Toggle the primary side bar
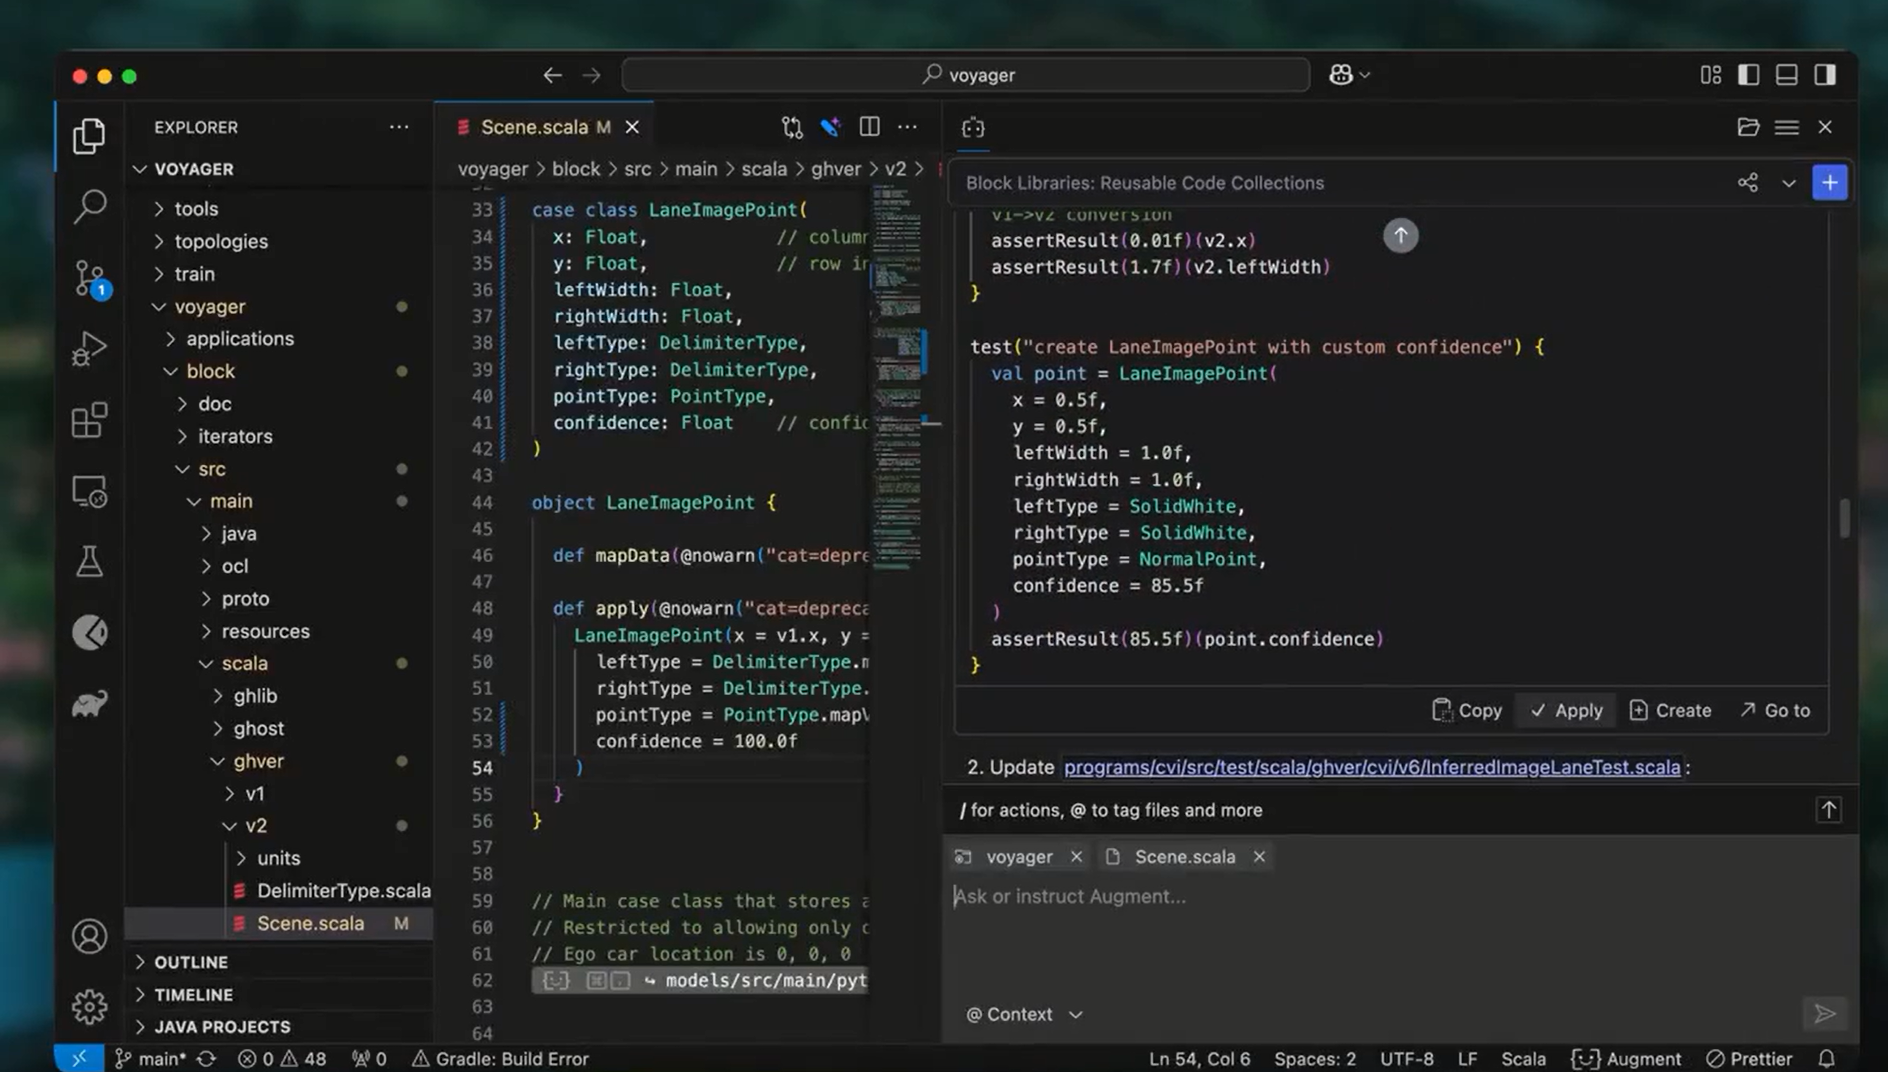1888x1072 pixels. [1748, 75]
